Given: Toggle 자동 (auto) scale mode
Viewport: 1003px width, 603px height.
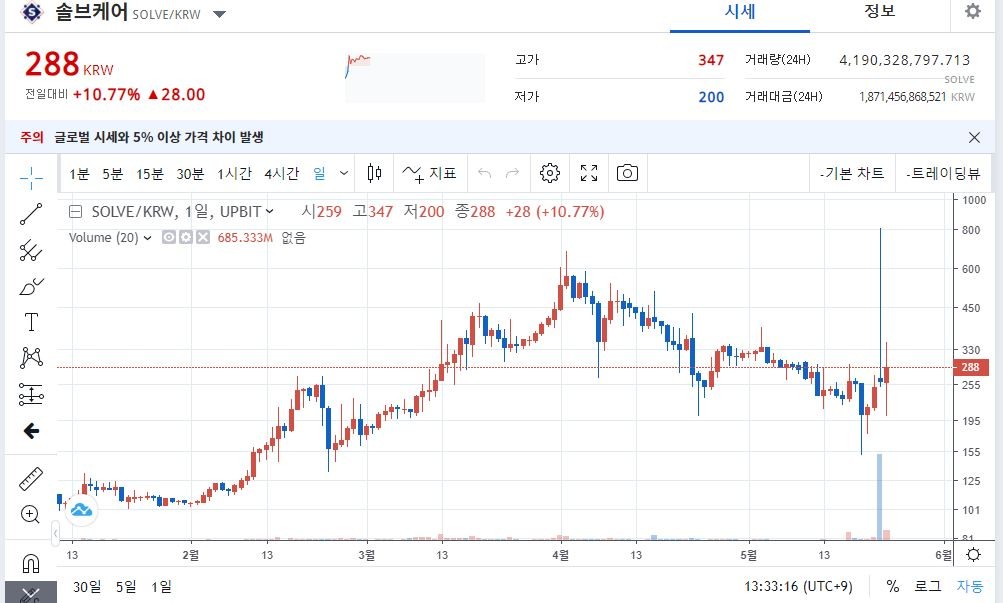Looking at the screenshot, I should (970, 586).
